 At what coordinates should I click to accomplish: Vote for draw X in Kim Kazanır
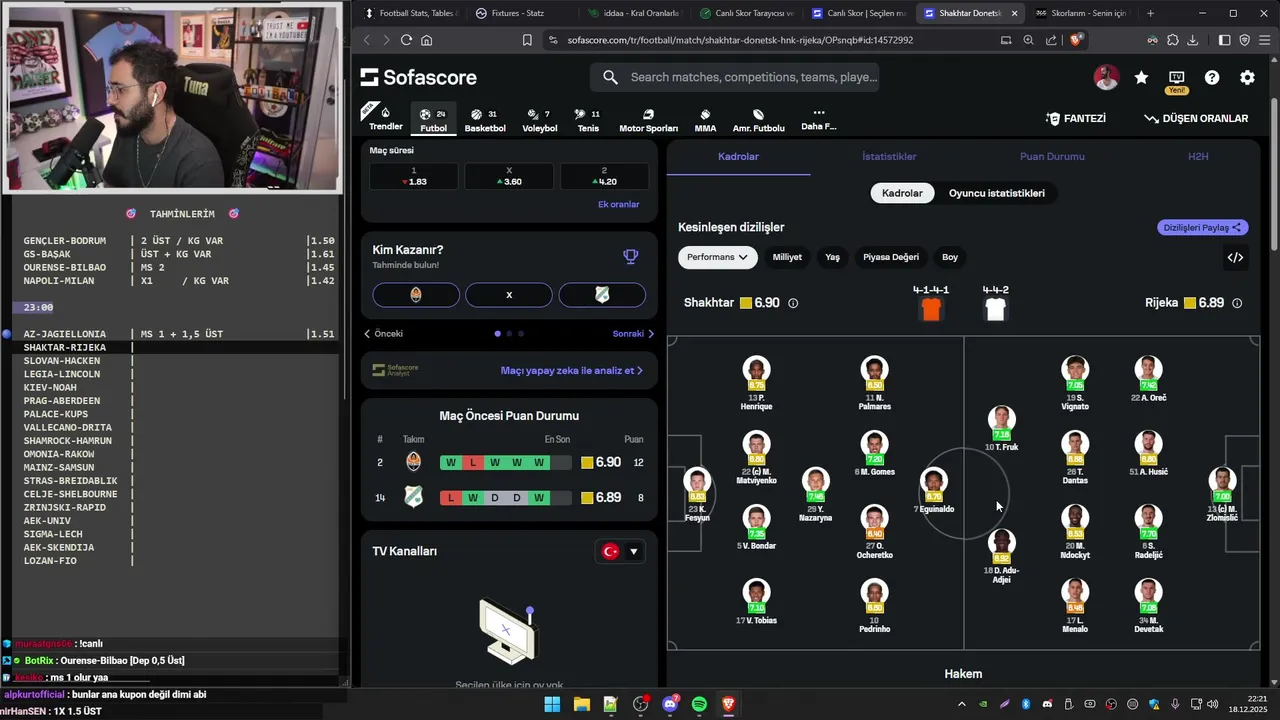(509, 295)
